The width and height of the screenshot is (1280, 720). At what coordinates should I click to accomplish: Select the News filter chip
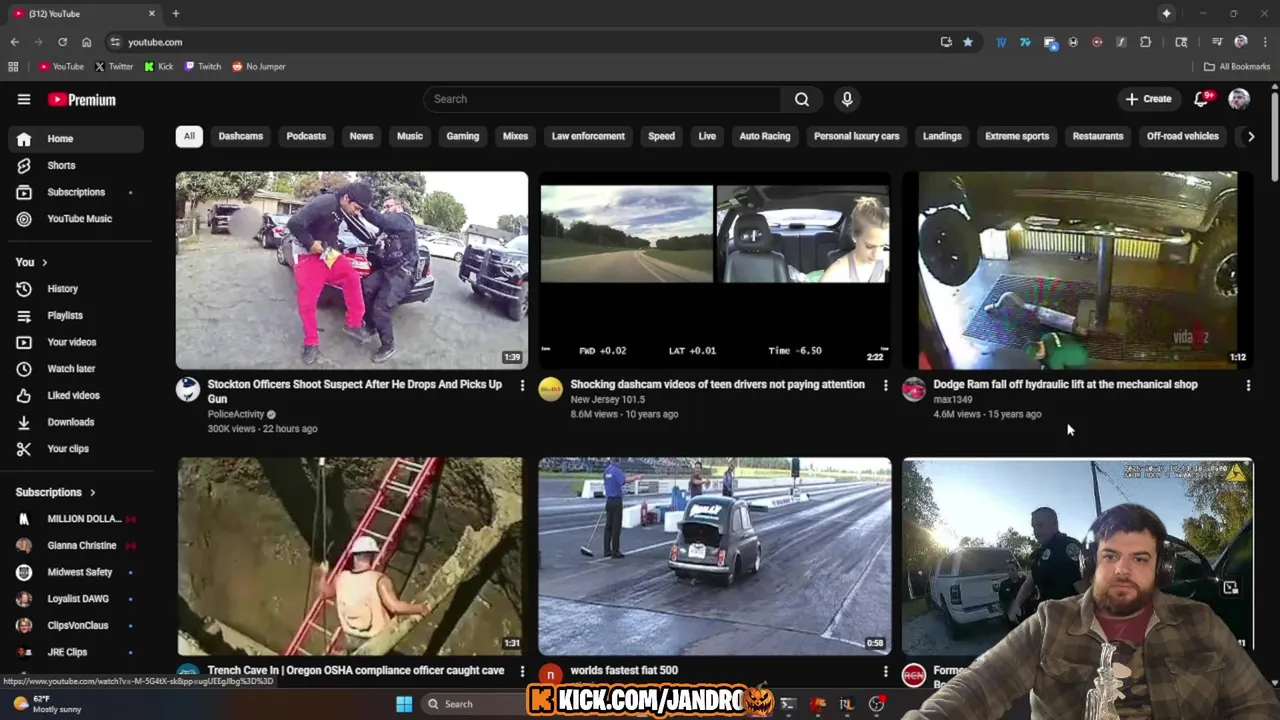pos(361,136)
